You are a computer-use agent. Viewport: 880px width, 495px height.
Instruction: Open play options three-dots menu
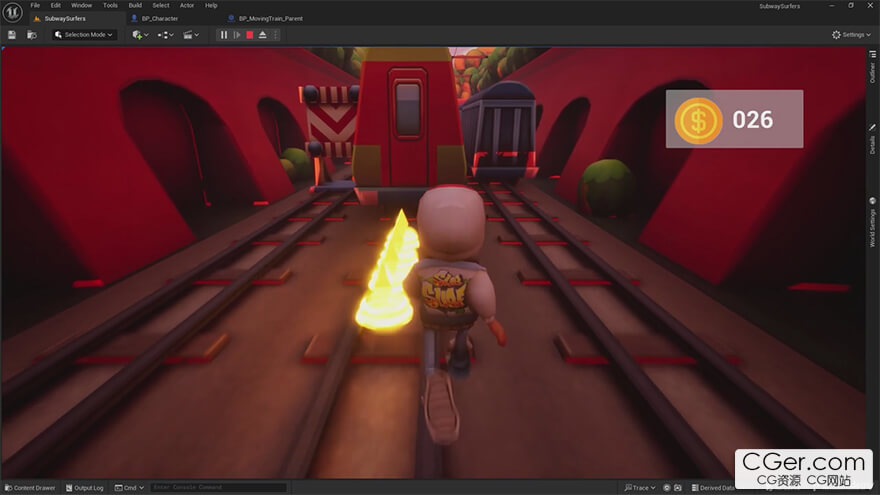coord(275,35)
